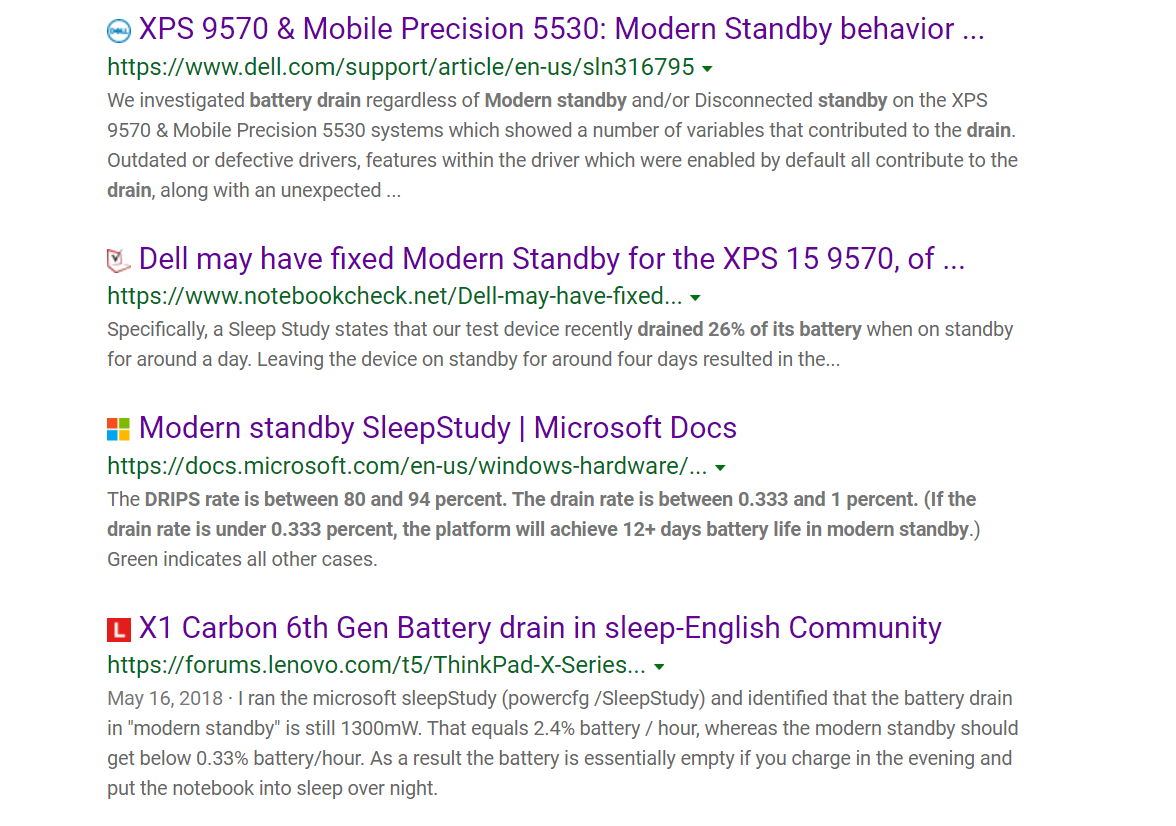Click the Notebookcheck favicon beside the Dell fix result
Screen dimensions: 1176x826
point(118,260)
